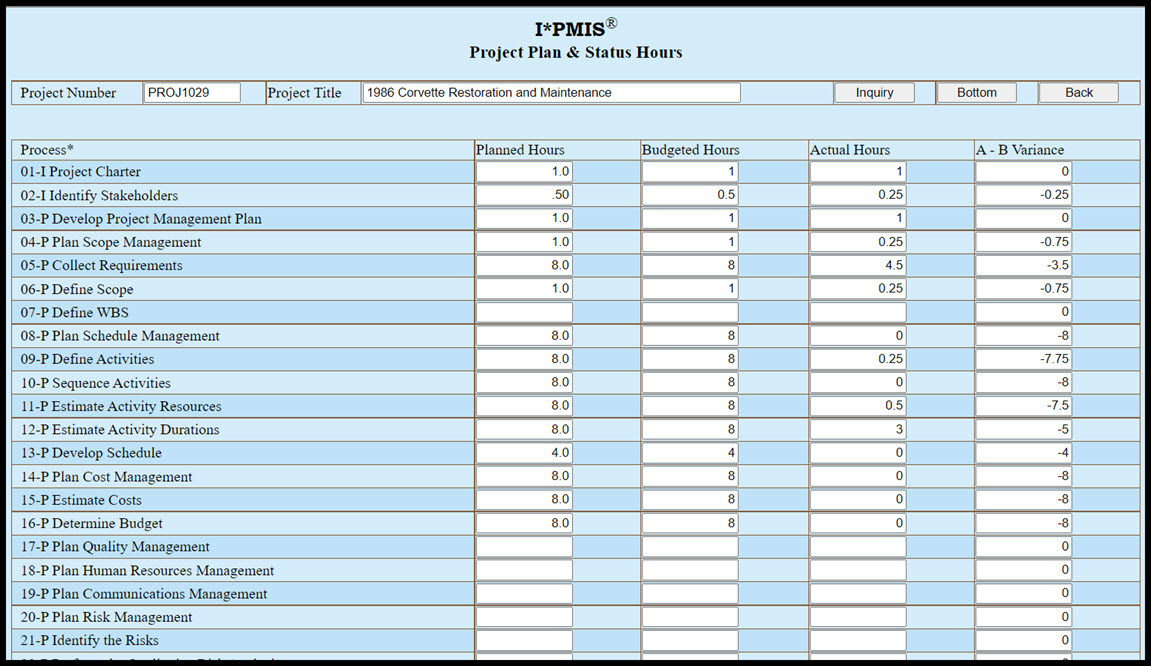This screenshot has height=666, width=1151.
Task: Edit Planned Hours for 13-P Develop Schedule
Action: point(524,453)
